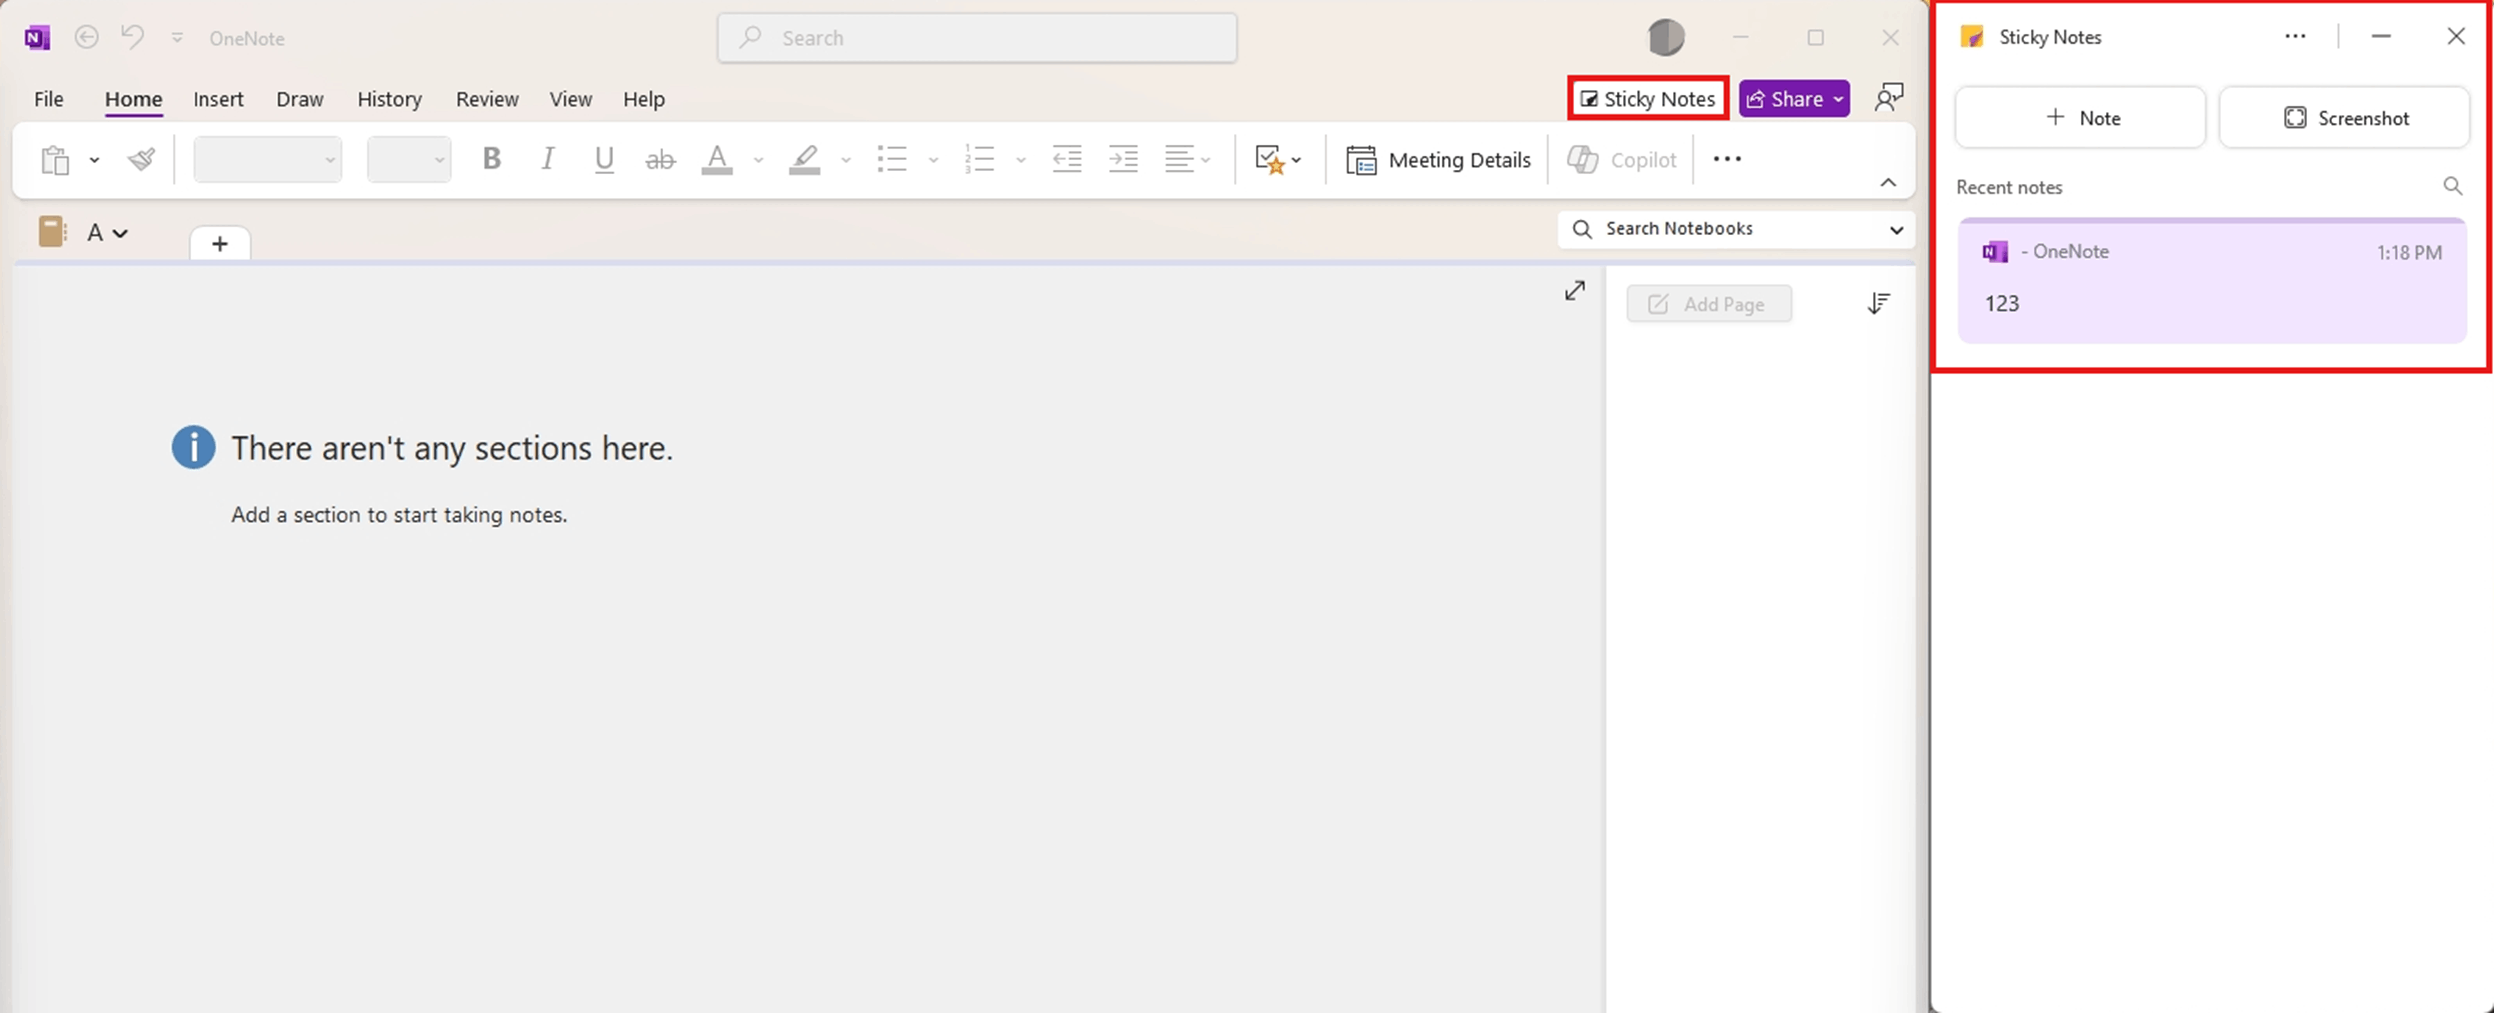This screenshot has height=1013, width=2494.
Task: Click the Recent notes search icon
Action: [2452, 186]
